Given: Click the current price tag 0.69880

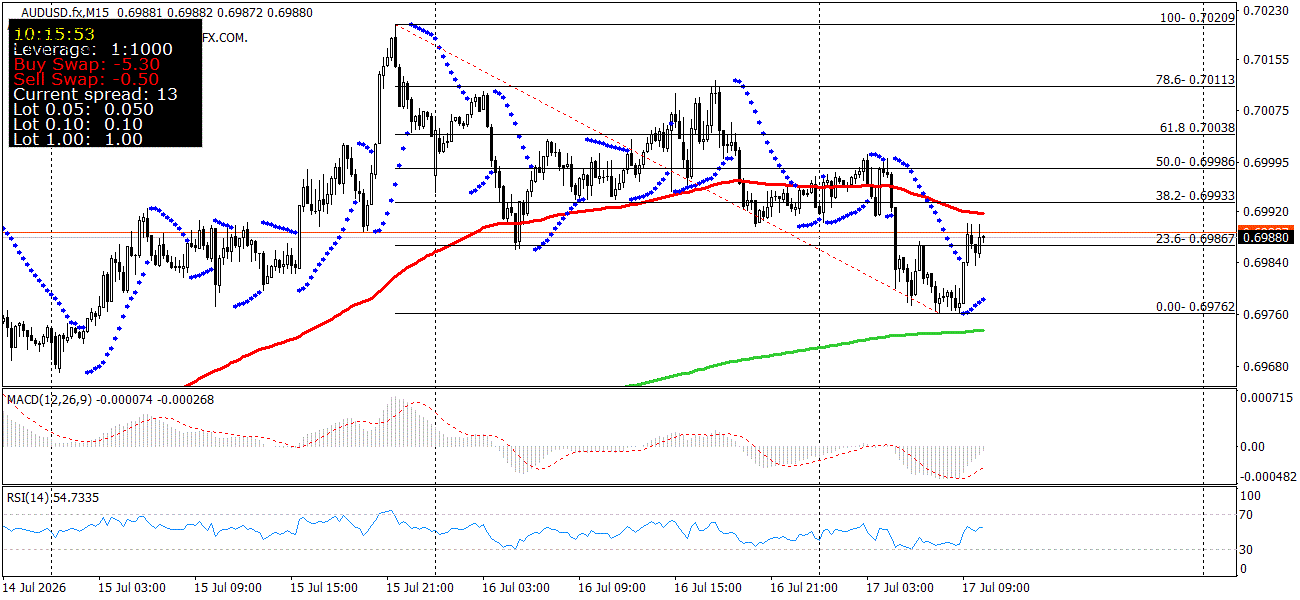Looking at the screenshot, I should click(x=1268, y=237).
